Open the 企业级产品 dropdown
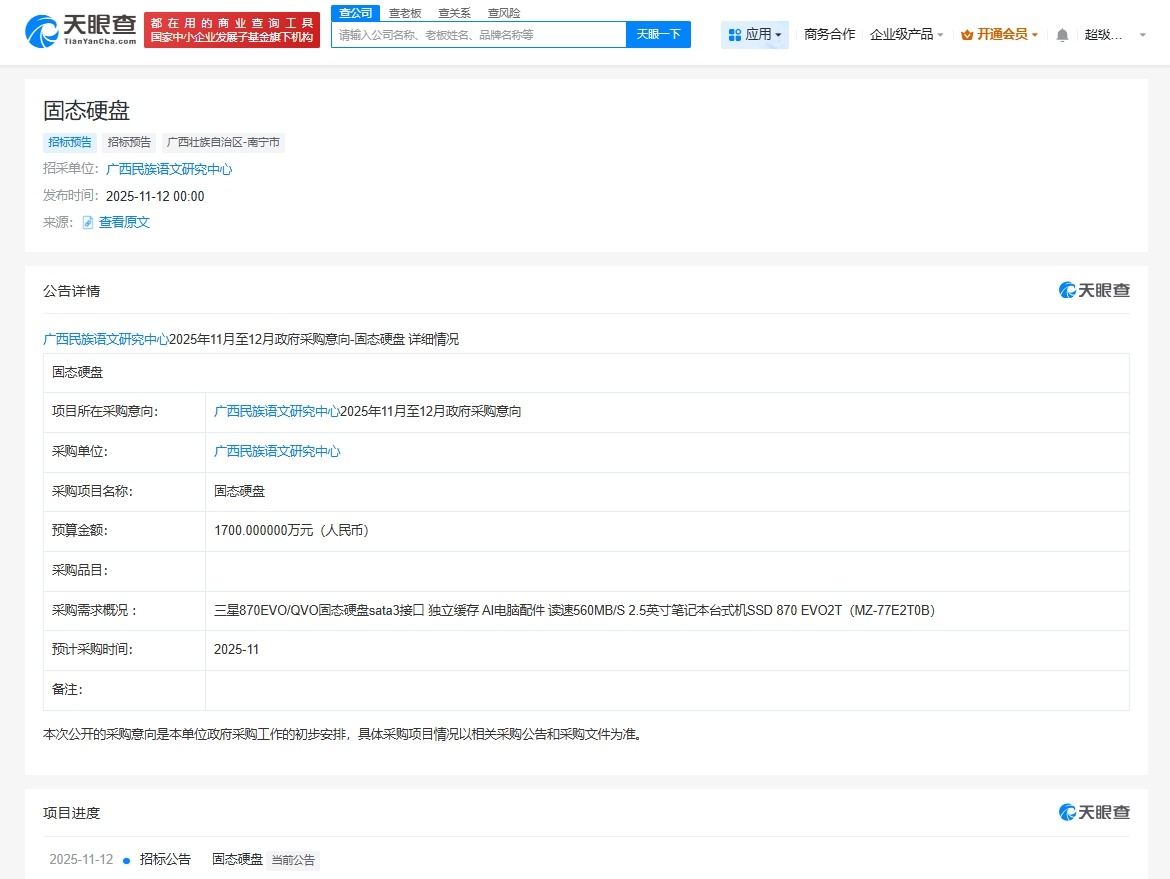 (905, 33)
